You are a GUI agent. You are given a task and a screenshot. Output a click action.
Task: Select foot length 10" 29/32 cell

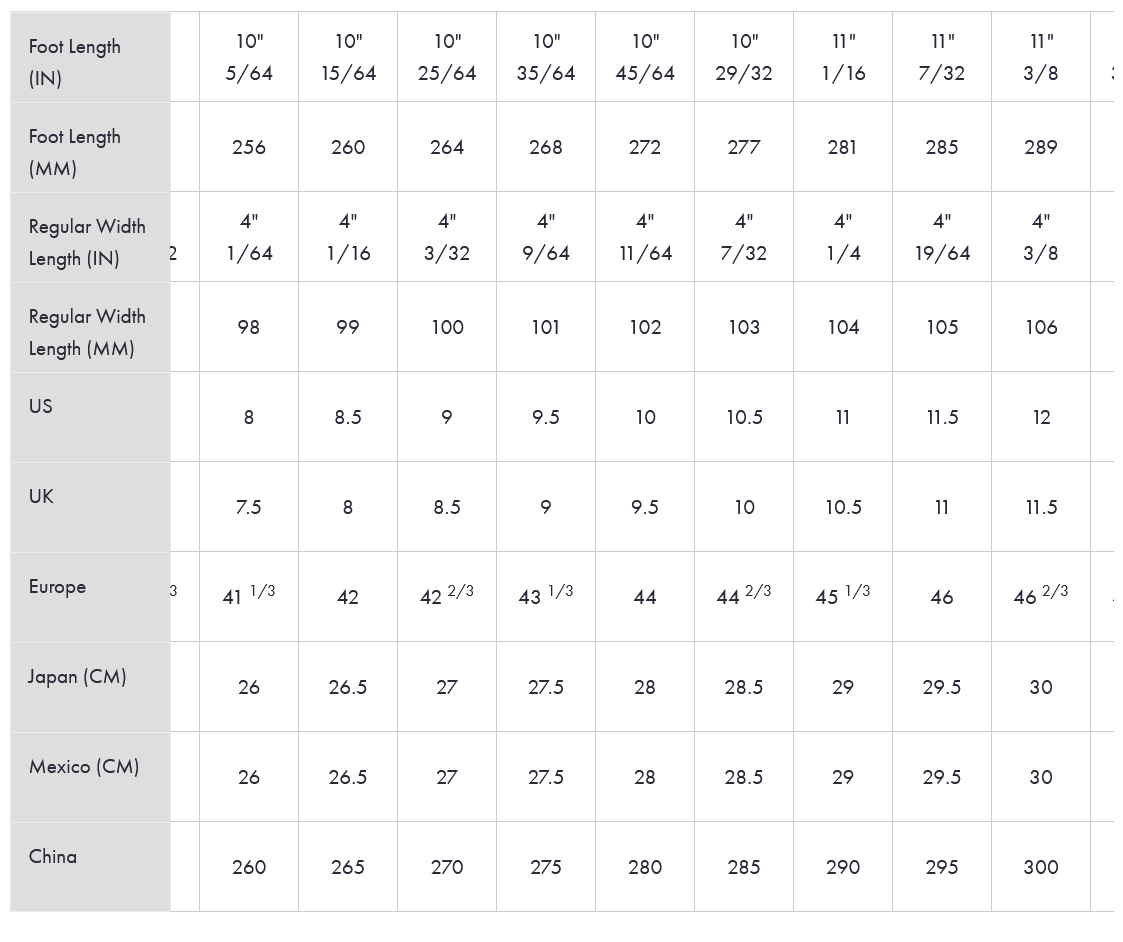(x=744, y=57)
